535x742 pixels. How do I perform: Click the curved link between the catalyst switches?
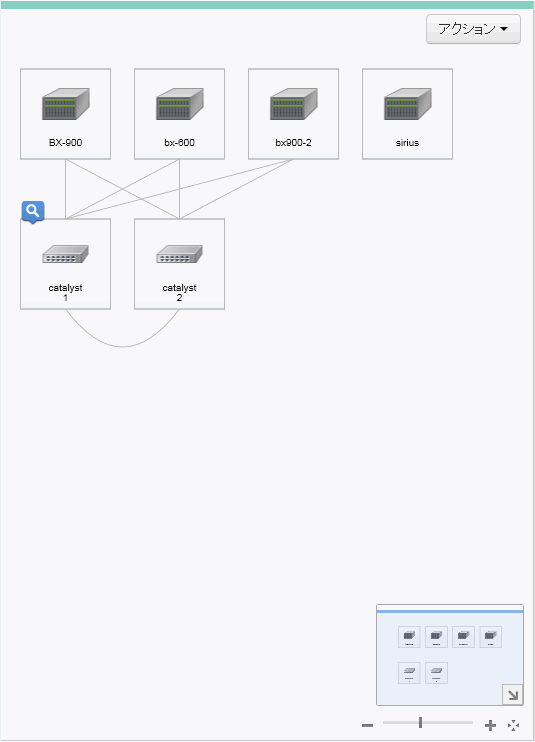coord(123,346)
